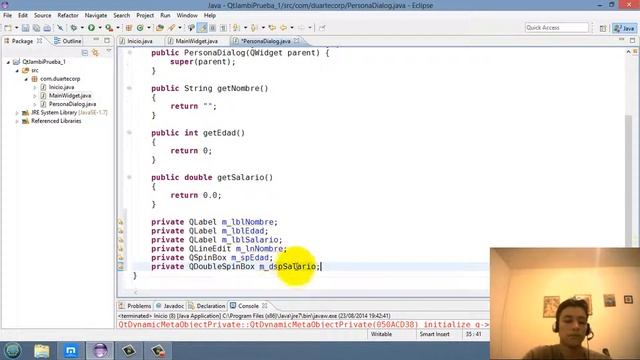Open the Run configurations dropdown arrow
The width and height of the screenshot is (640, 360).
100,28
